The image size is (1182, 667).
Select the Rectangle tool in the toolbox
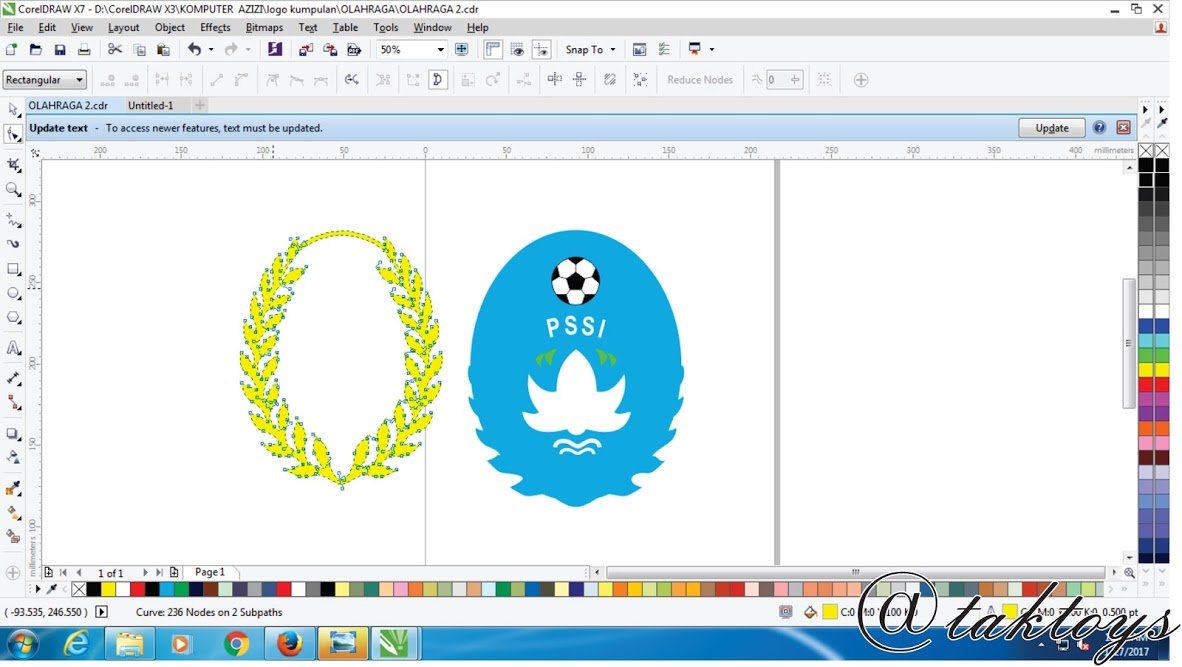click(x=14, y=269)
